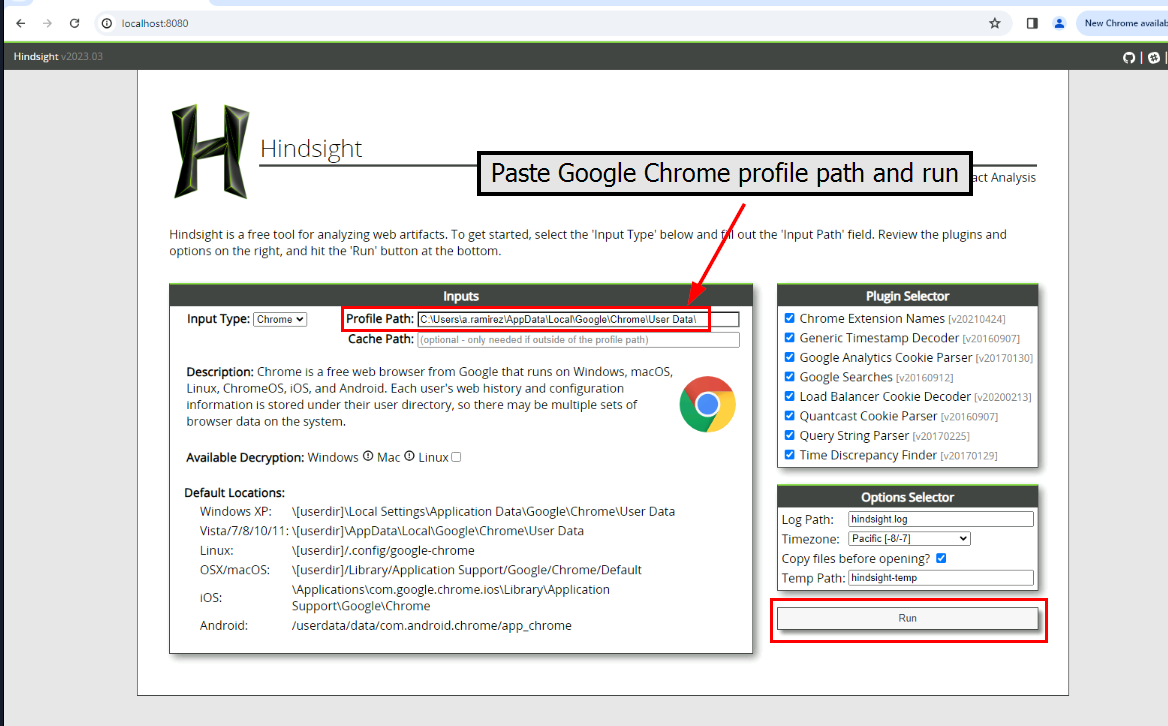1168x726 pixels.
Task: View site information icon in address bar
Action: 107,23
